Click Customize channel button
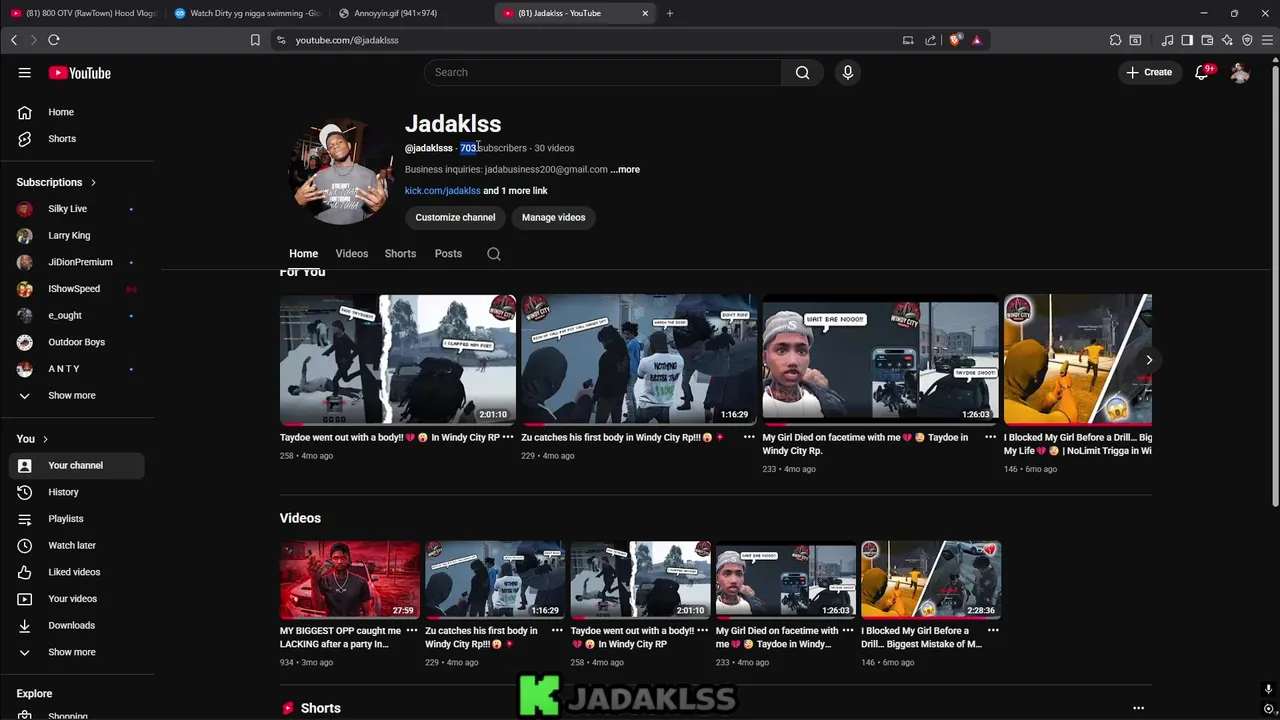Image resolution: width=1280 pixels, height=720 pixels. (x=455, y=217)
